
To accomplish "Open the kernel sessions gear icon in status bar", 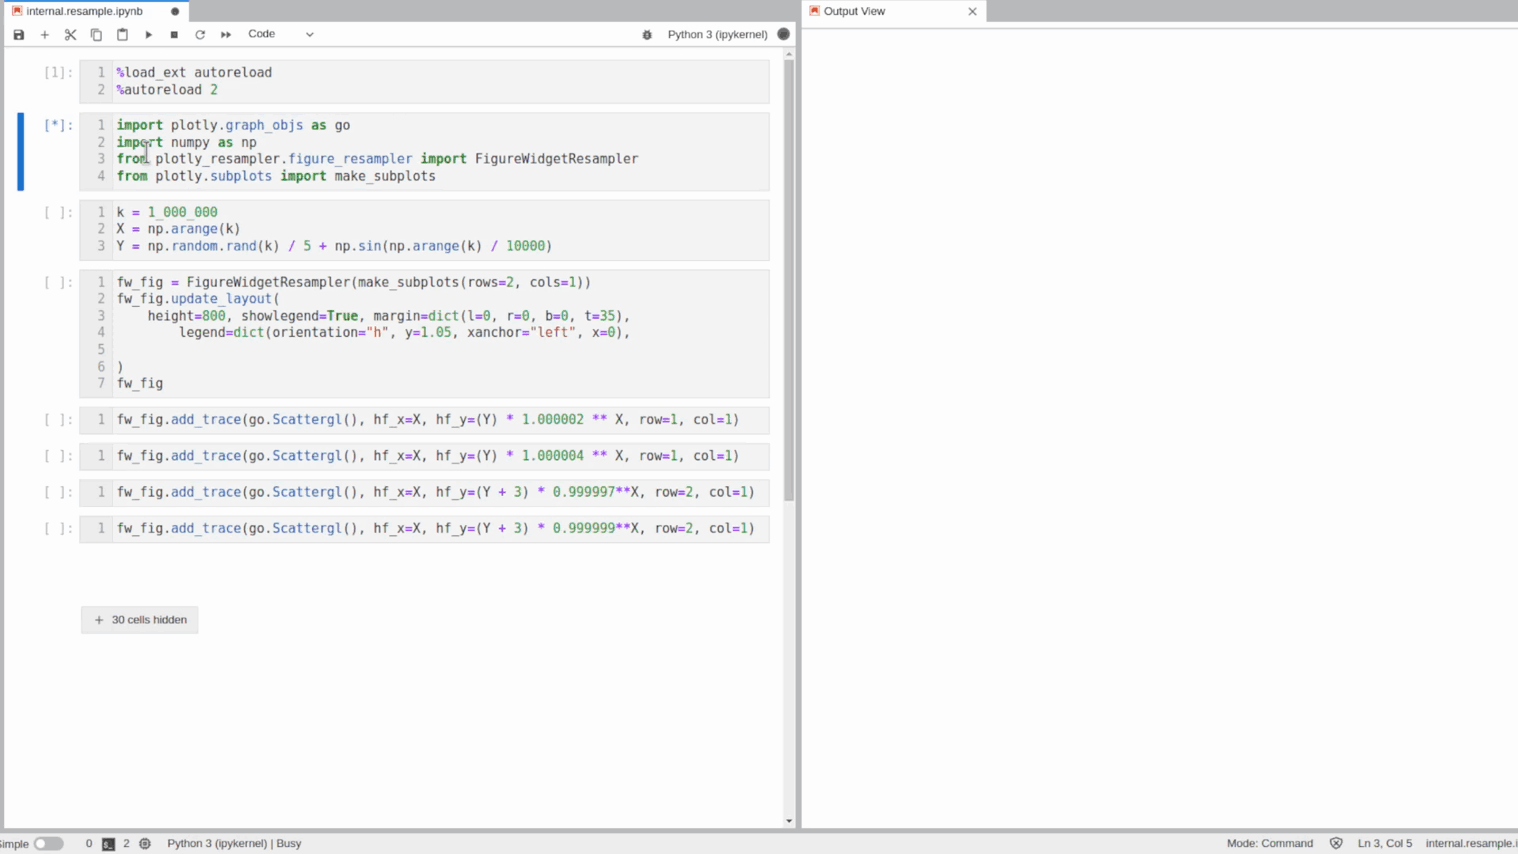I will point(145,843).
